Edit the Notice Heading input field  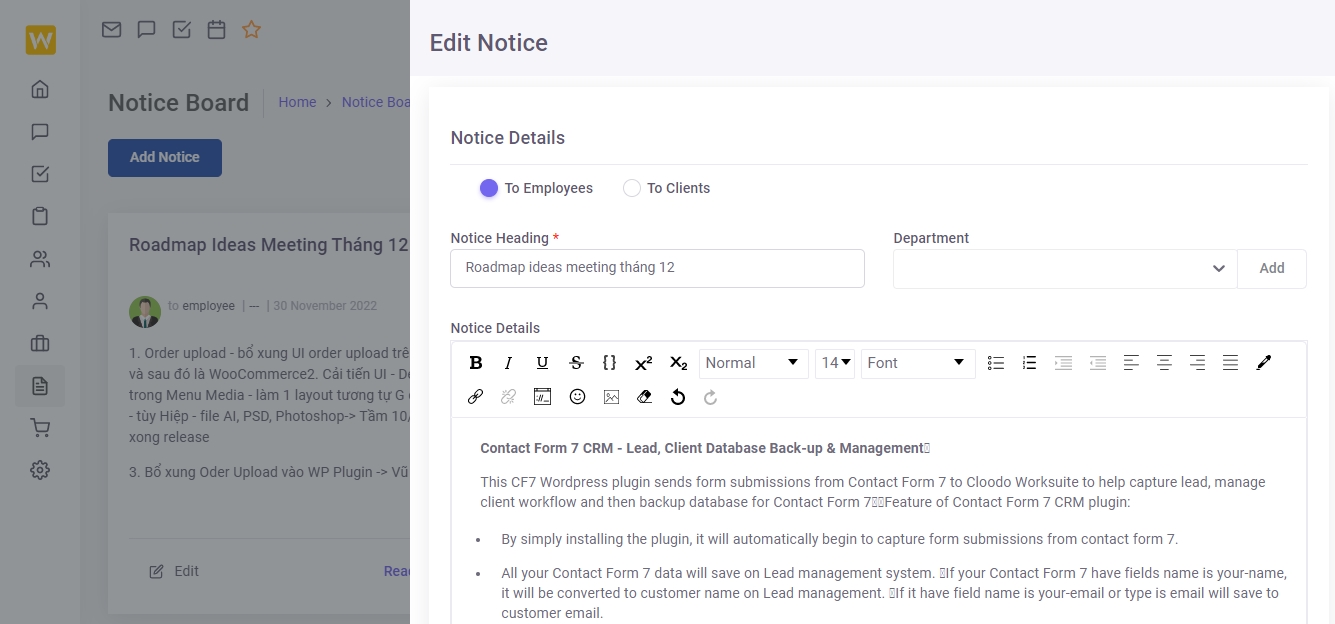(657, 268)
